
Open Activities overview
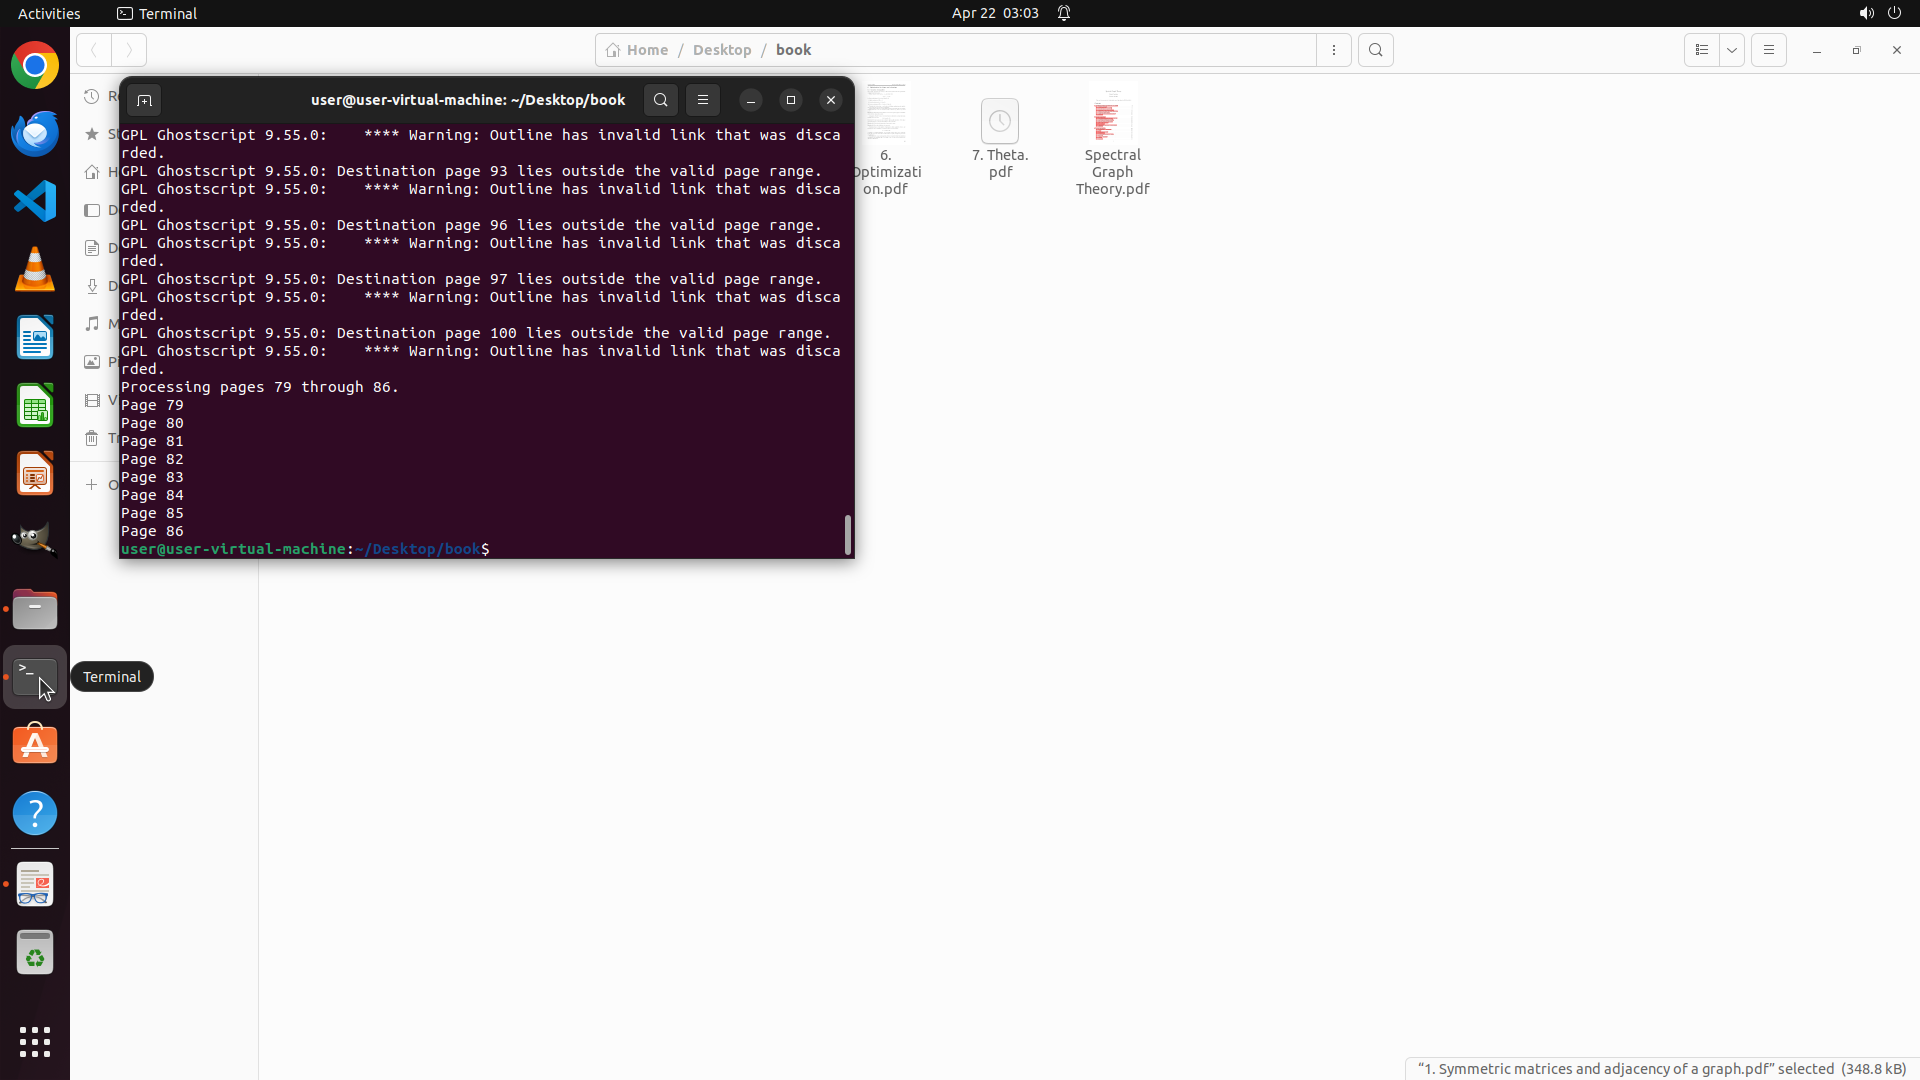pyautogui.click(x=49, y=13)
